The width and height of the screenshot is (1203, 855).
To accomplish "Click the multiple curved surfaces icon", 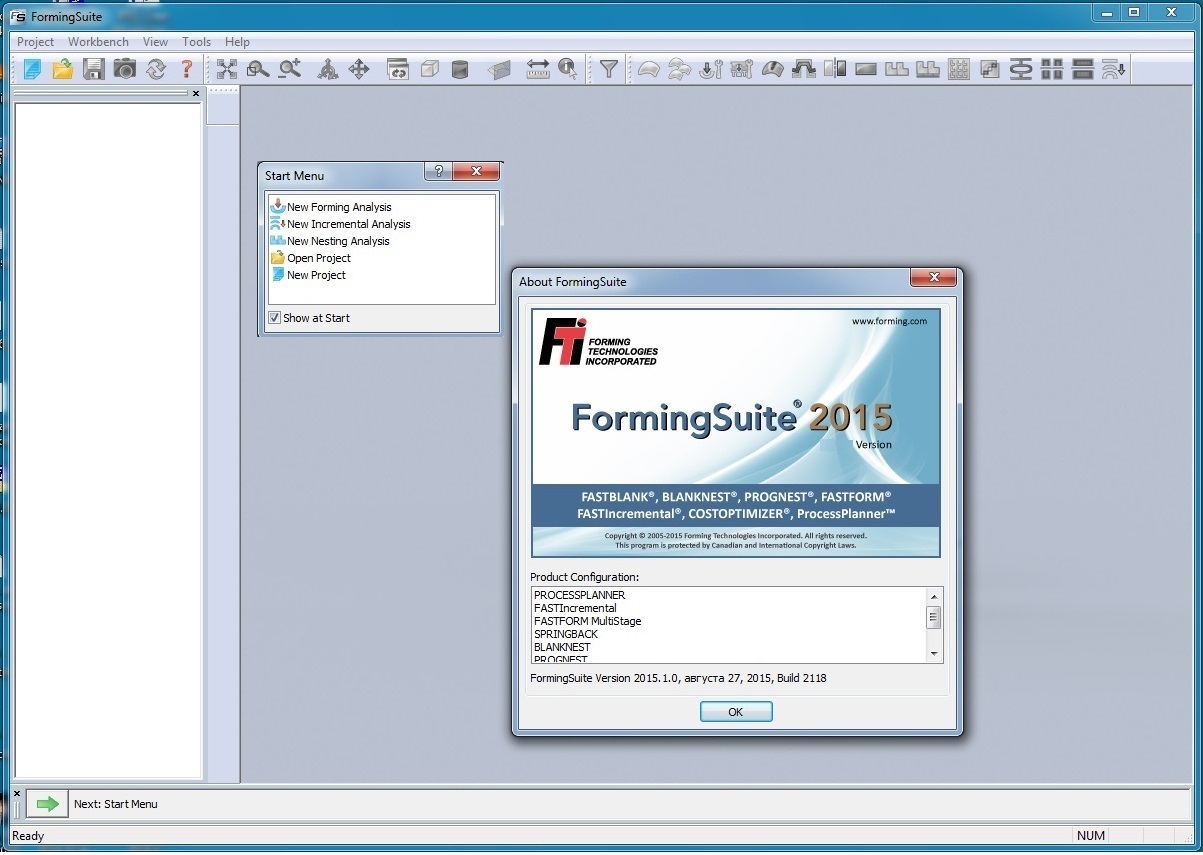I will (679, 69).
